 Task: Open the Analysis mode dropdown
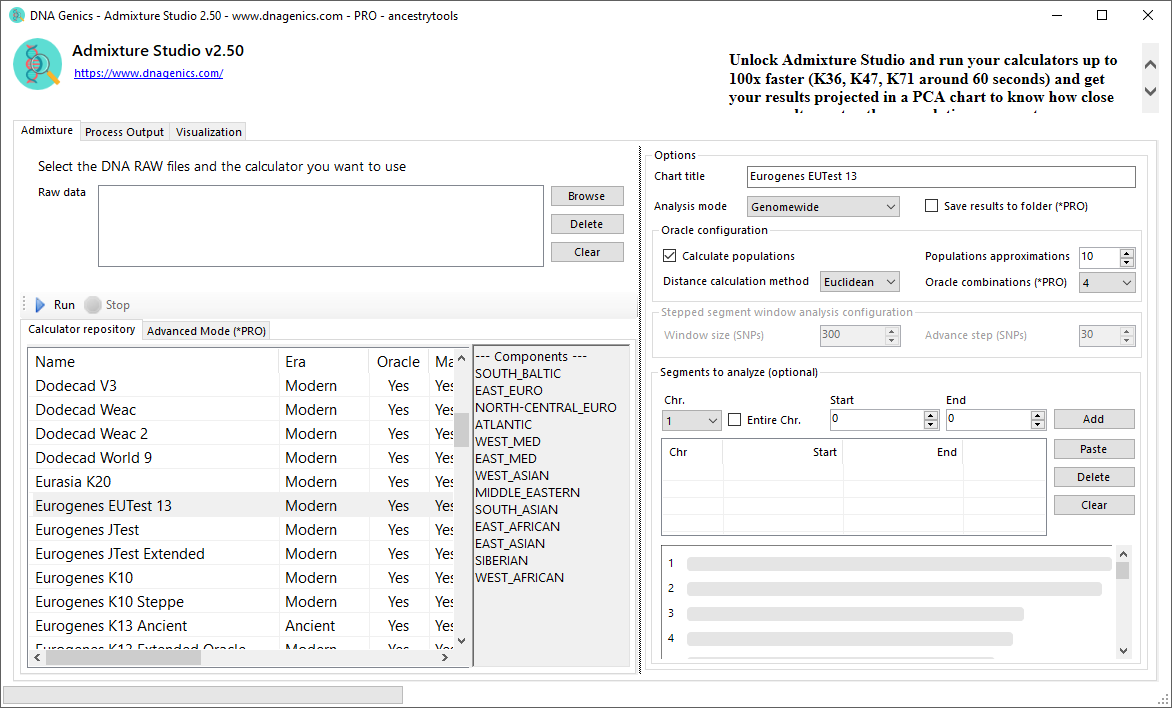pos(823,207)
